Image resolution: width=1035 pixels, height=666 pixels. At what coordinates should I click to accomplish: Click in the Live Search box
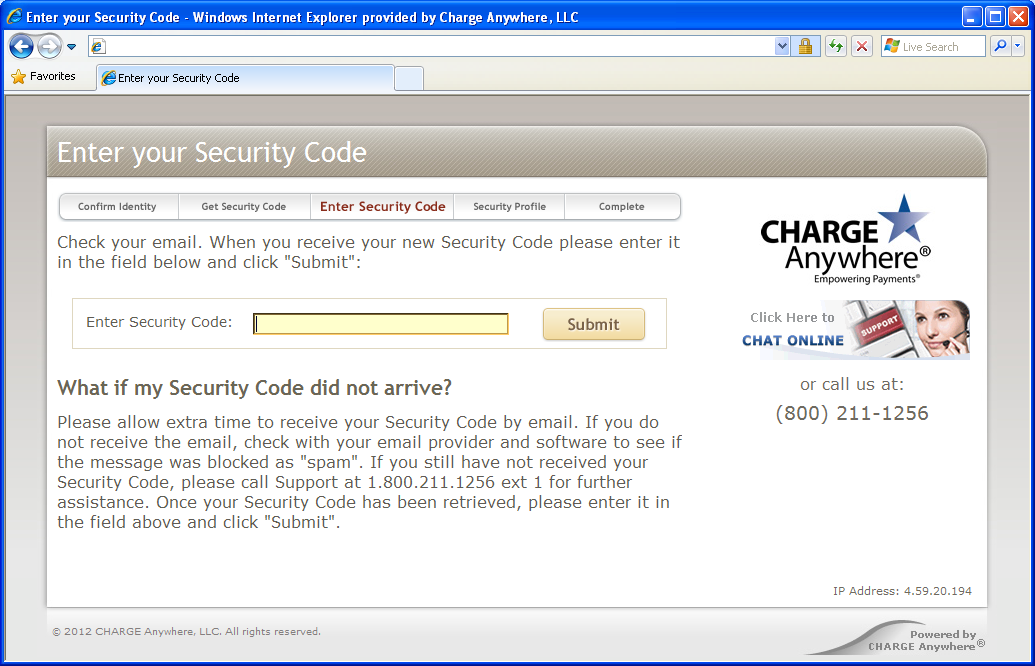(940, 47)
